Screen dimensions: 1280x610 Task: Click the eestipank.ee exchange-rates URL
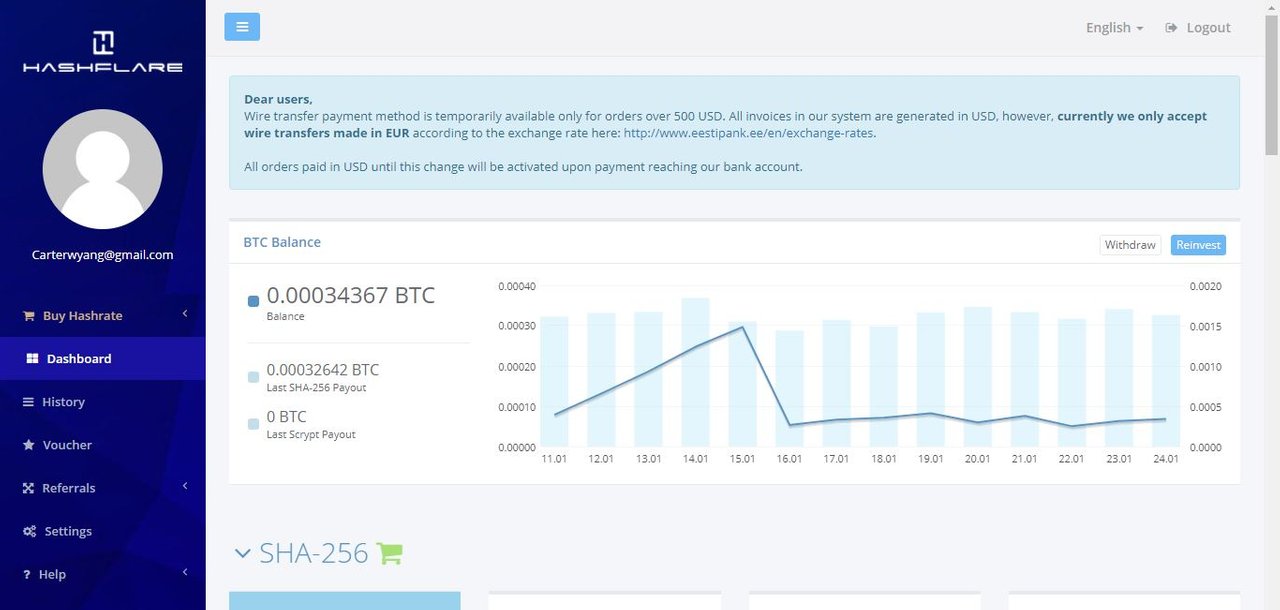pyautogui.click(x=749, y=133)
